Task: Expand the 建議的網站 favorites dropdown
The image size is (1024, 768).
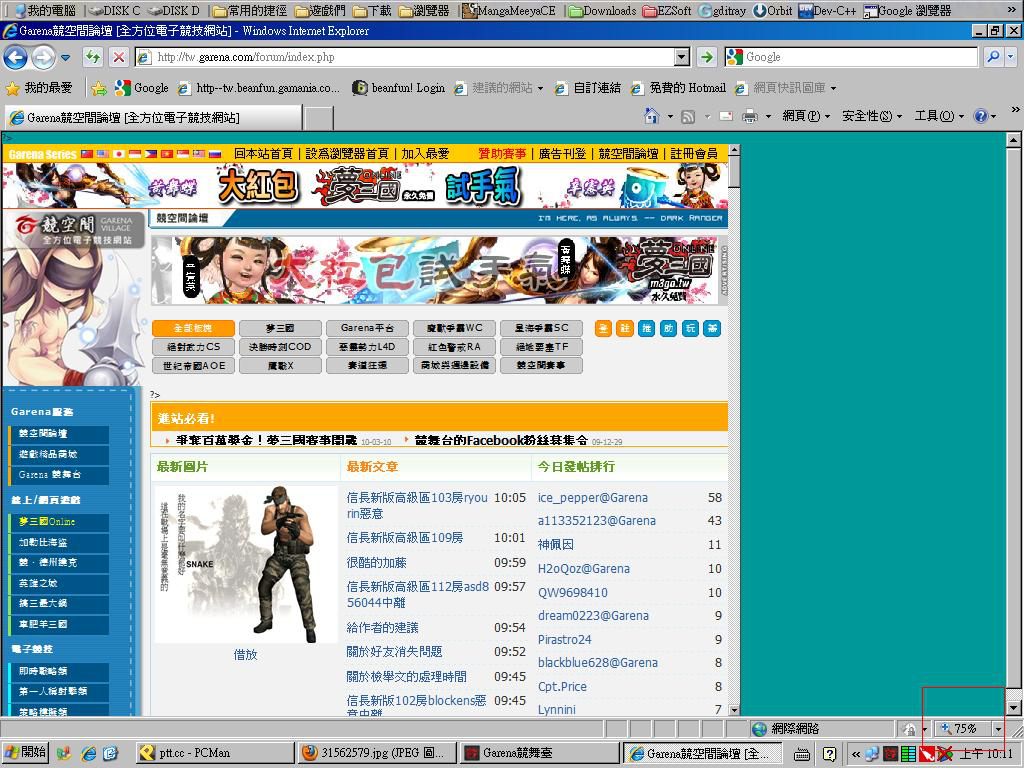Action: click(x=540, y=88)
